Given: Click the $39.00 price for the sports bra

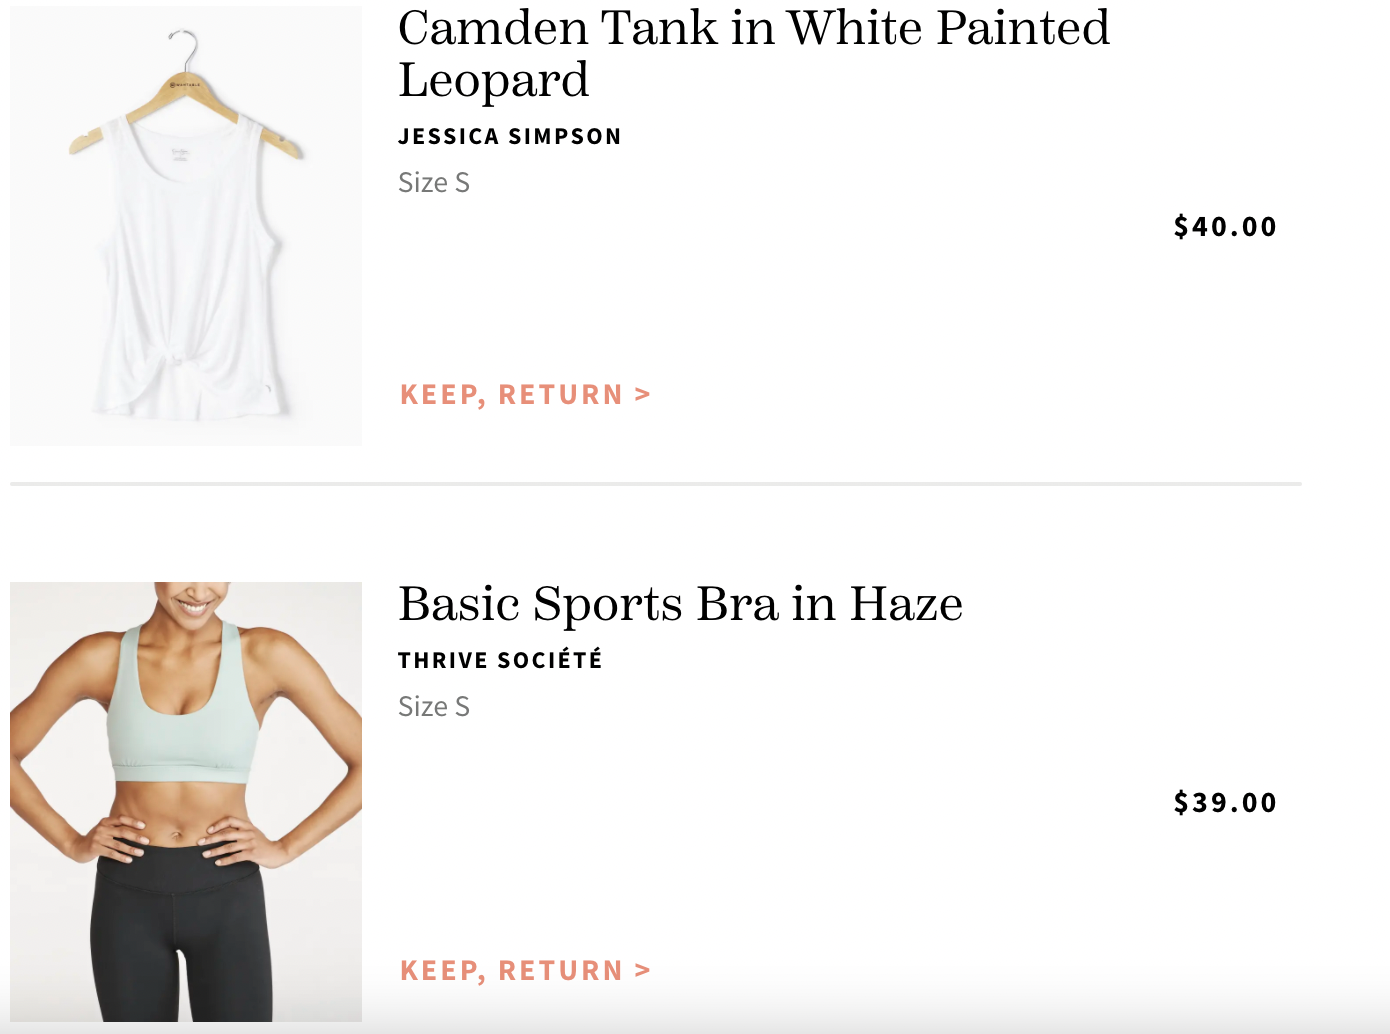Looking at the screenshot, I should [1224, 801].
